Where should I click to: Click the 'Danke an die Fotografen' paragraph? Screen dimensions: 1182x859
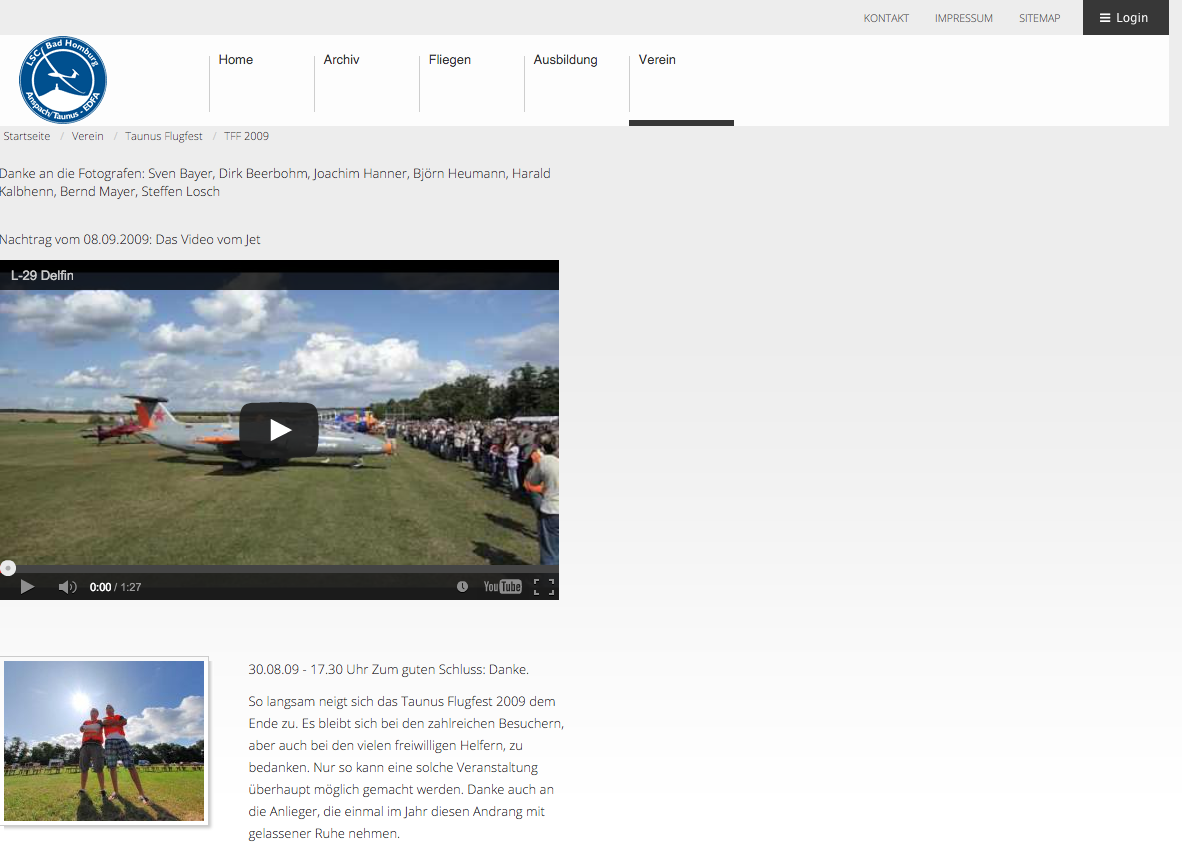(275, 182)
